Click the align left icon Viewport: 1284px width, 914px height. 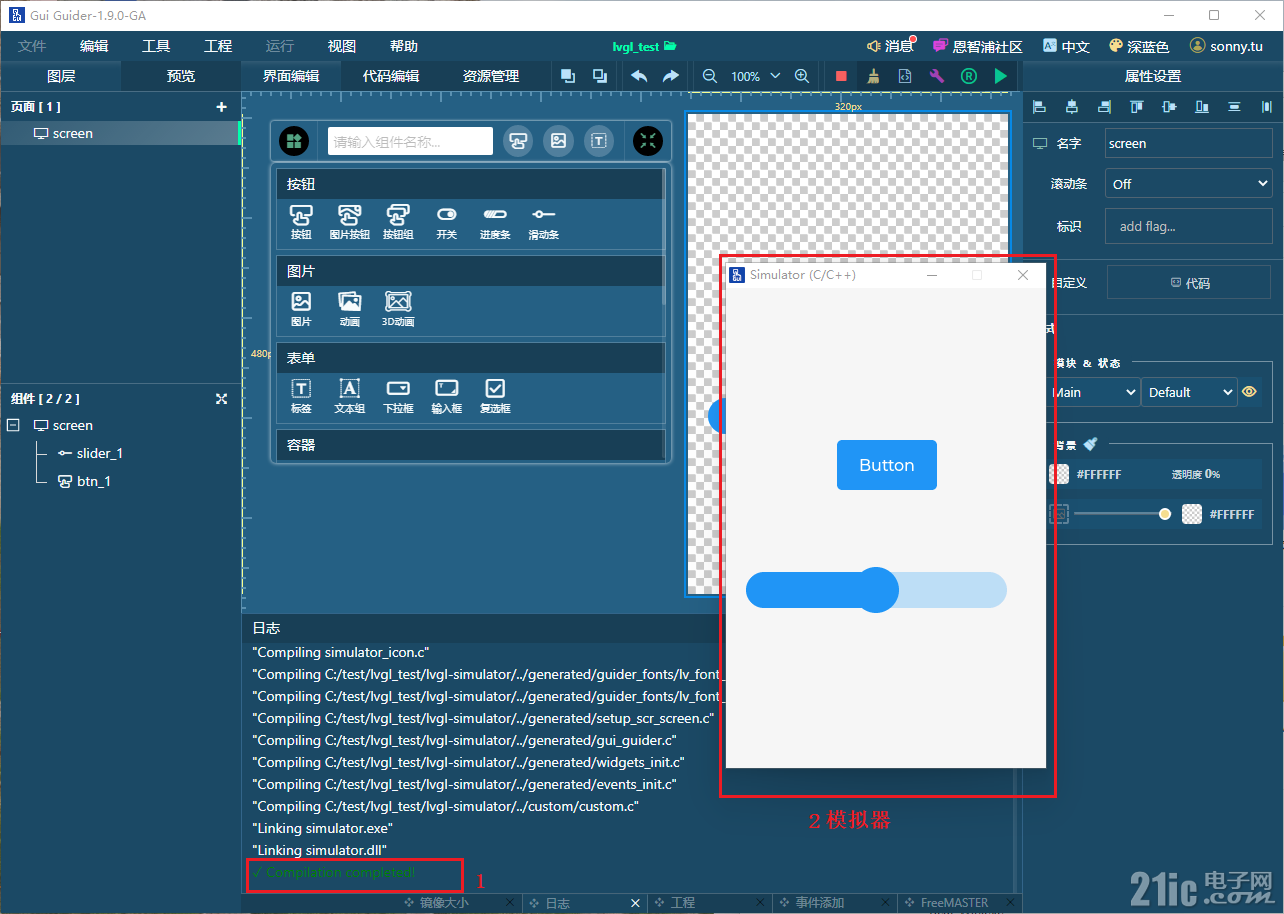pos(1040,107)
